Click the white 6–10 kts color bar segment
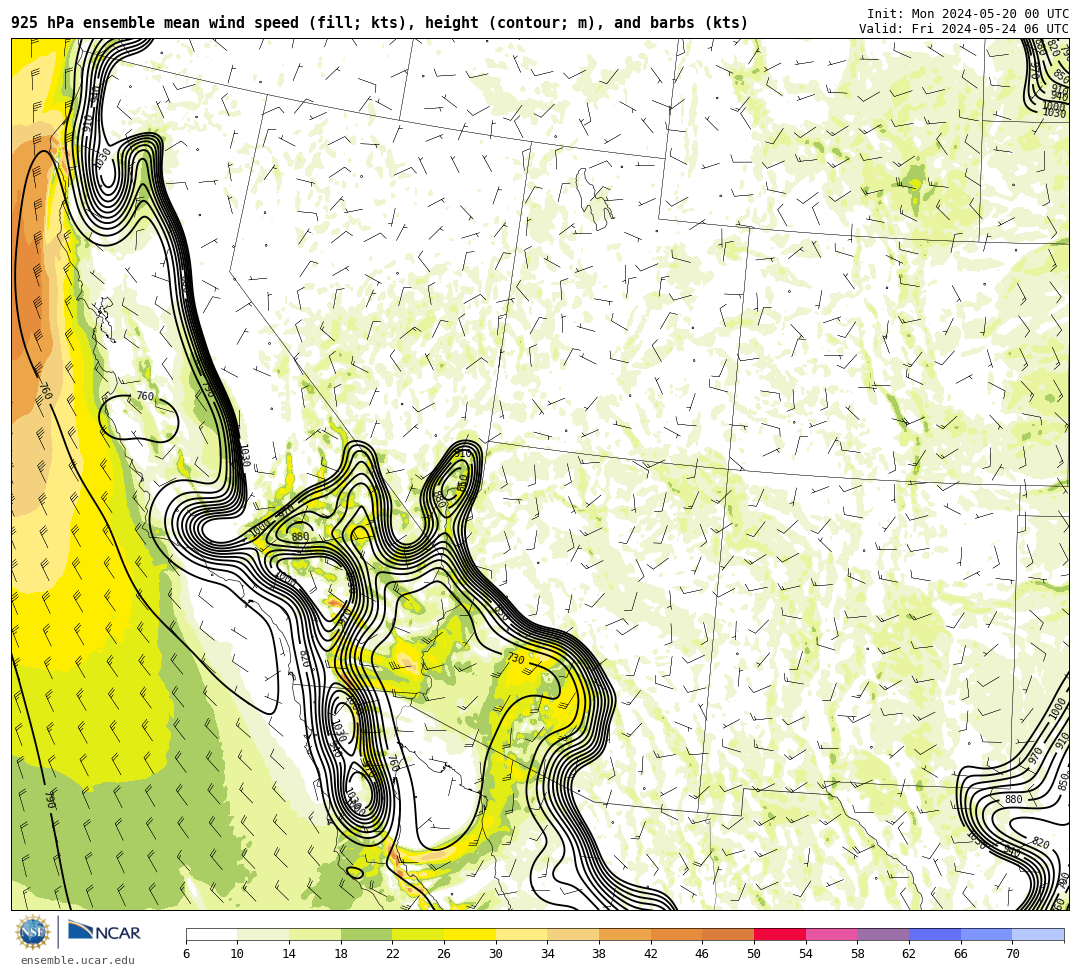This screenshot has width=1080, height=973. point(211,934)
